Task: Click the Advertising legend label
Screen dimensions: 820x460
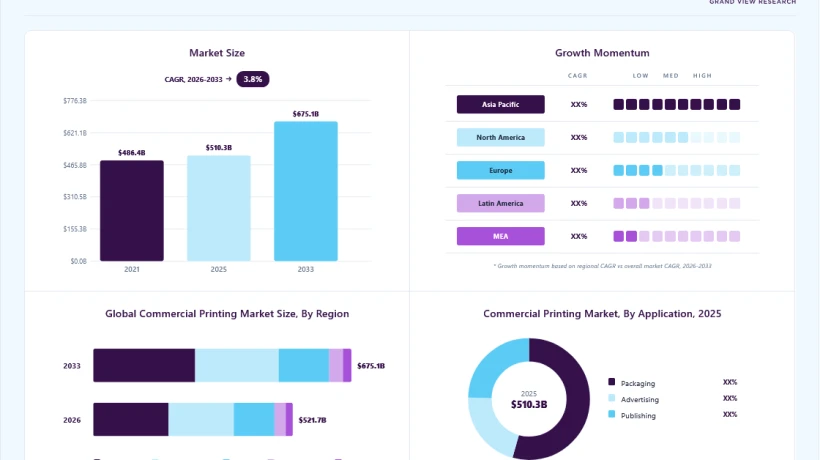Action: [640, 399]
